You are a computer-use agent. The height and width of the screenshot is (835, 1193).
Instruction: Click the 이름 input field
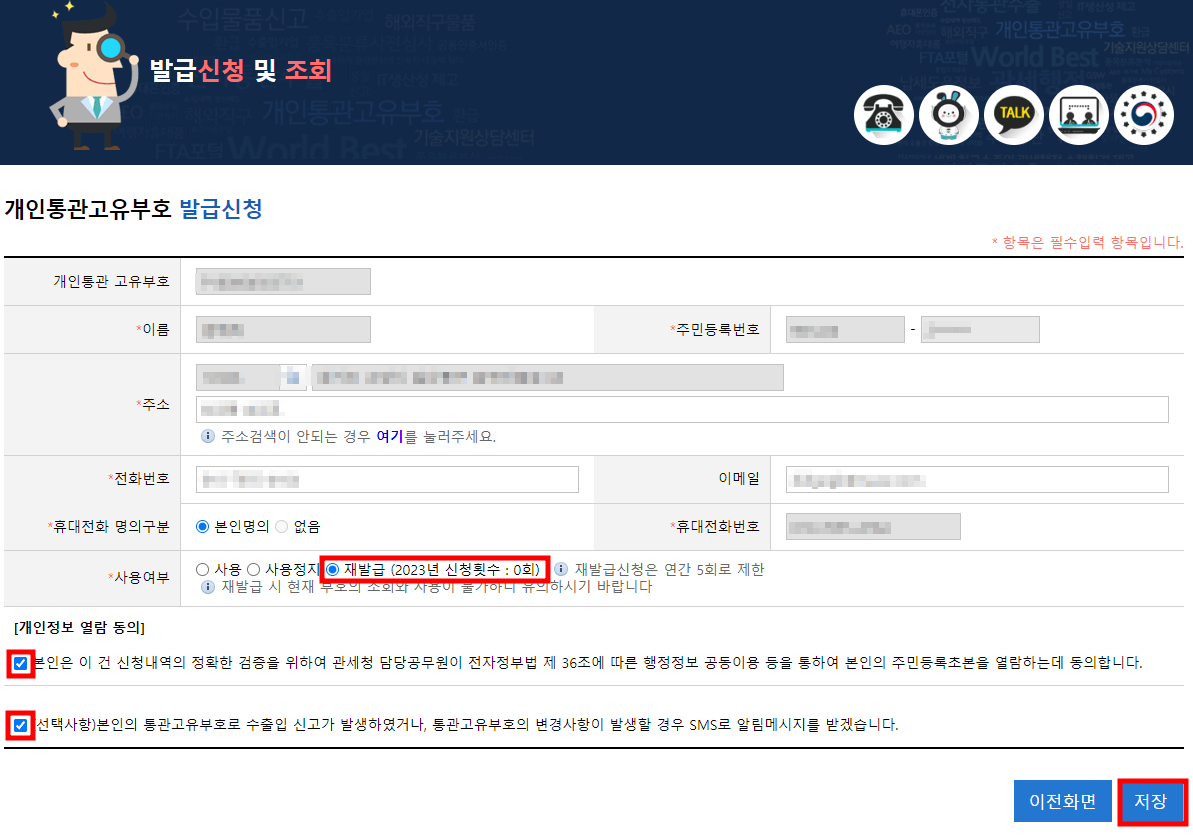[283, 330]
